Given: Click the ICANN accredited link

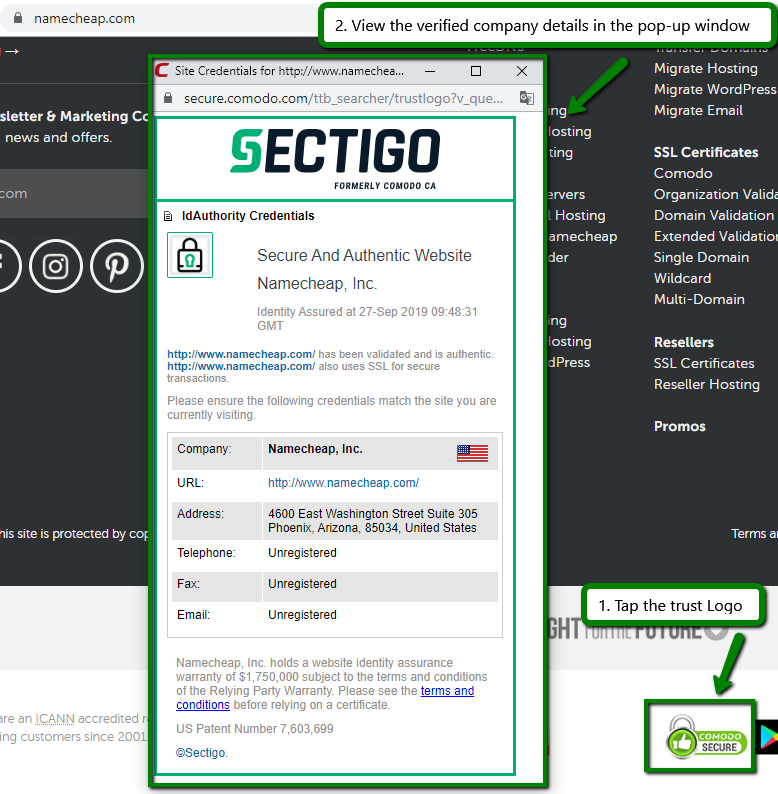Looking at the screenshot, I should 55,719.
